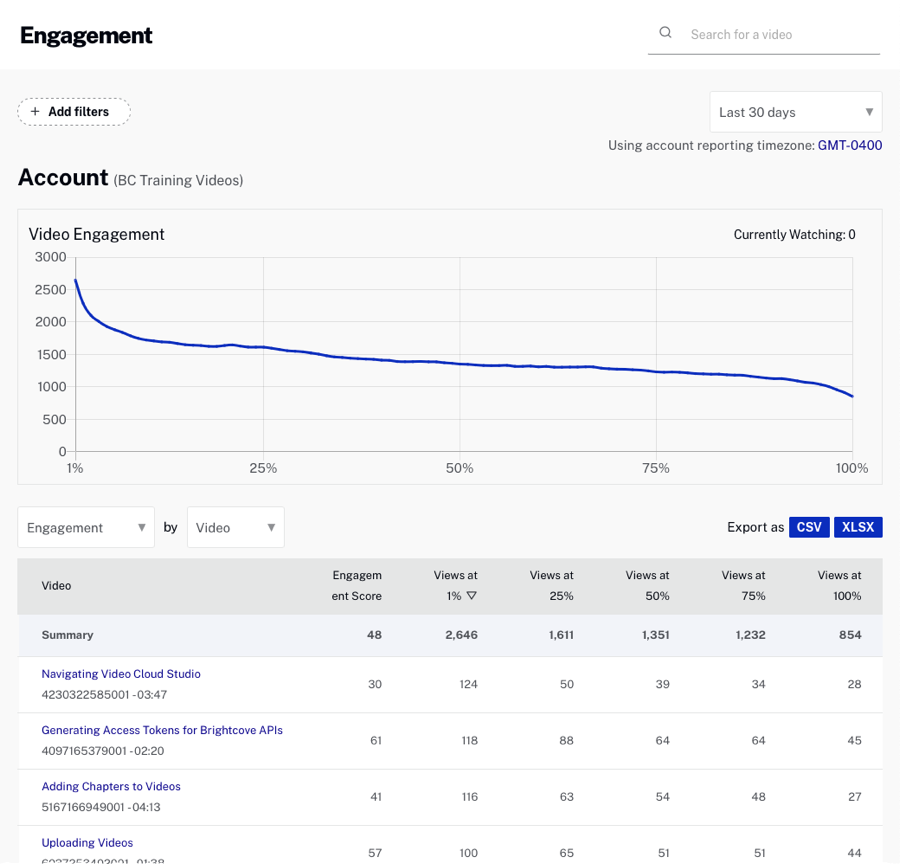The image size is (900, 864).
Task: Sort by the Views at 100% column
Action: pos(838,585)
